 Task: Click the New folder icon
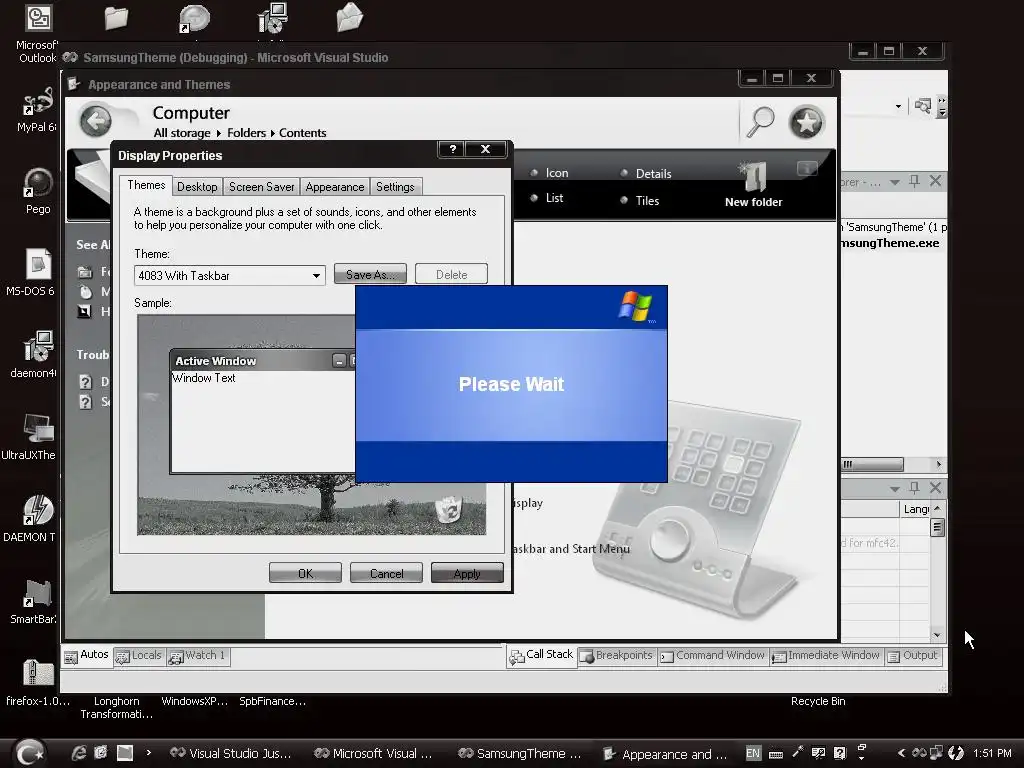(753, 185)
